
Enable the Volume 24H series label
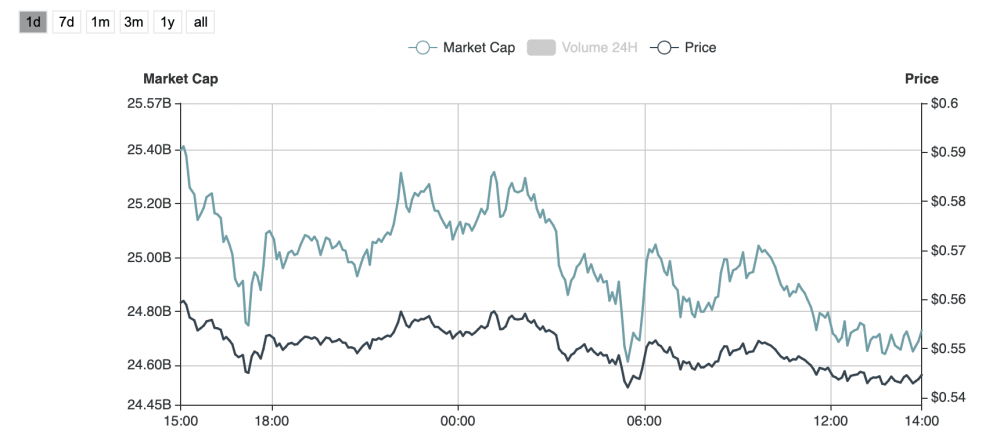tap(599, 47)
